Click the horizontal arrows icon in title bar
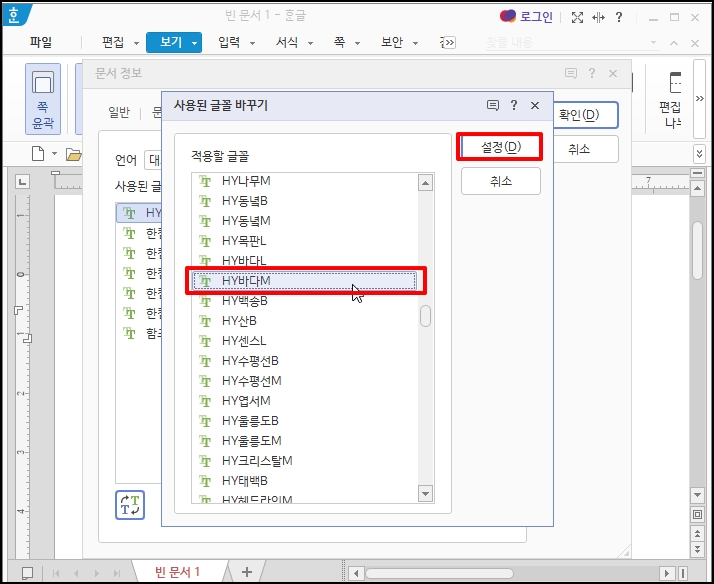The width and height of the screenshot is (714, 584). (x=598, y=18)
